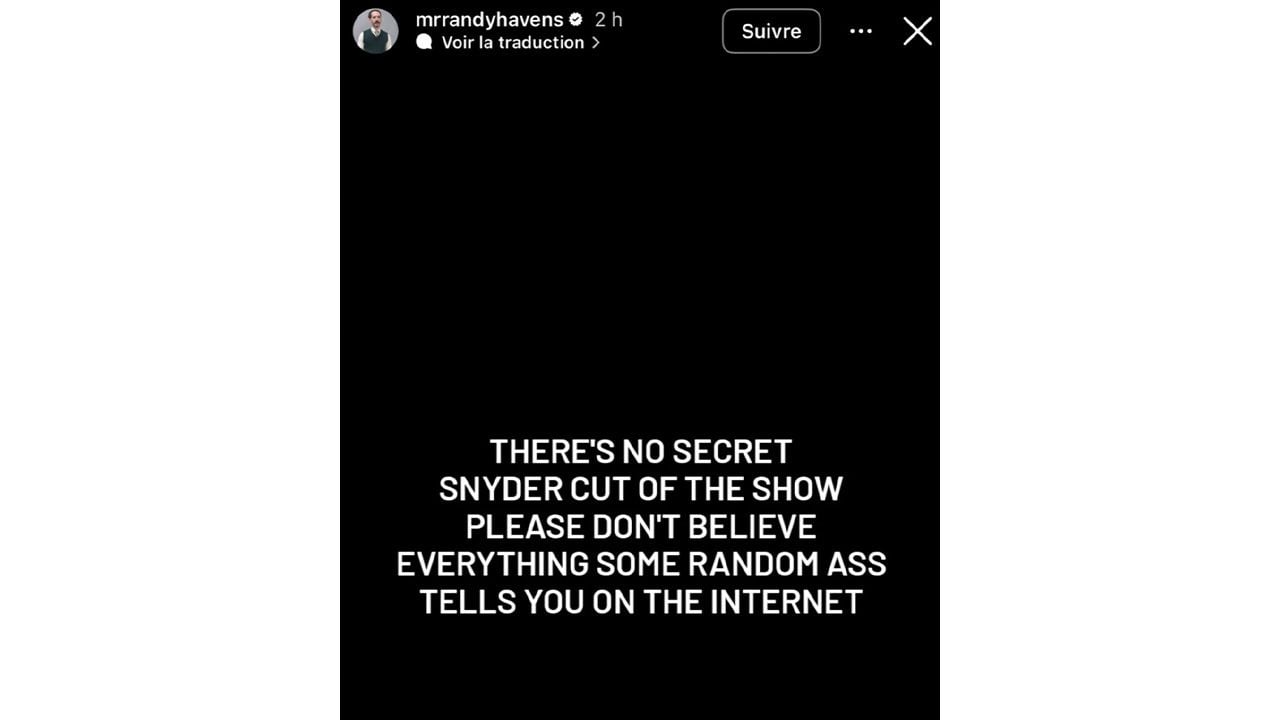Open mrrandyhavens profile picture avatar
This screenshot has width=1280, height=720.
[x=375, y=31]
